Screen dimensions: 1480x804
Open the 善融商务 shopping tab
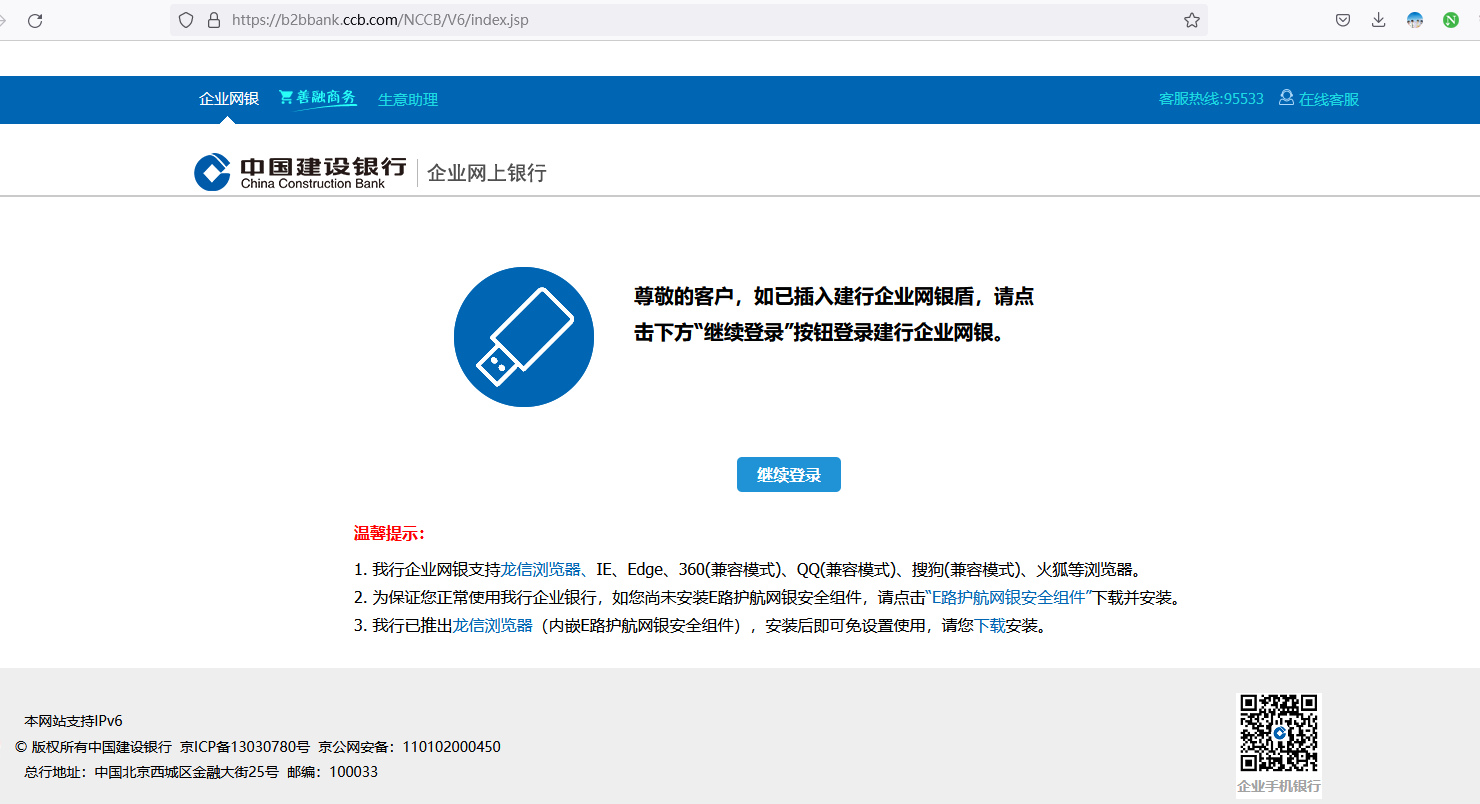pyautogui.click(x=318, y=98)
